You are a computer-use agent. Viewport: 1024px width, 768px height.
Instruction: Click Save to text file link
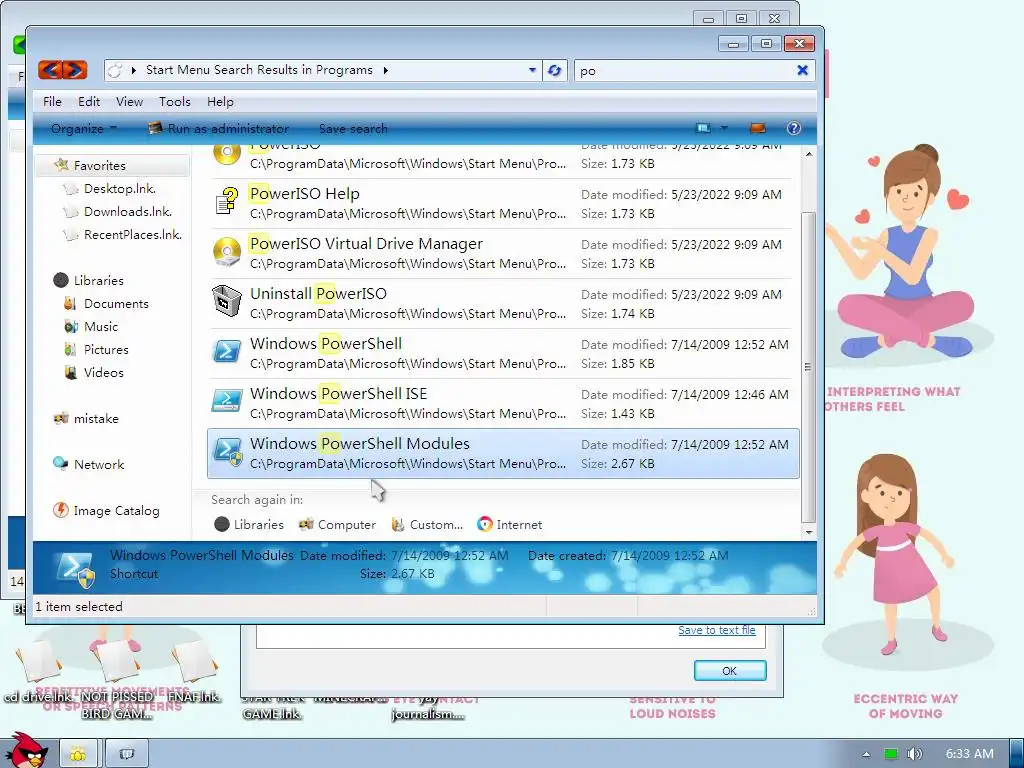click(716, 630)
